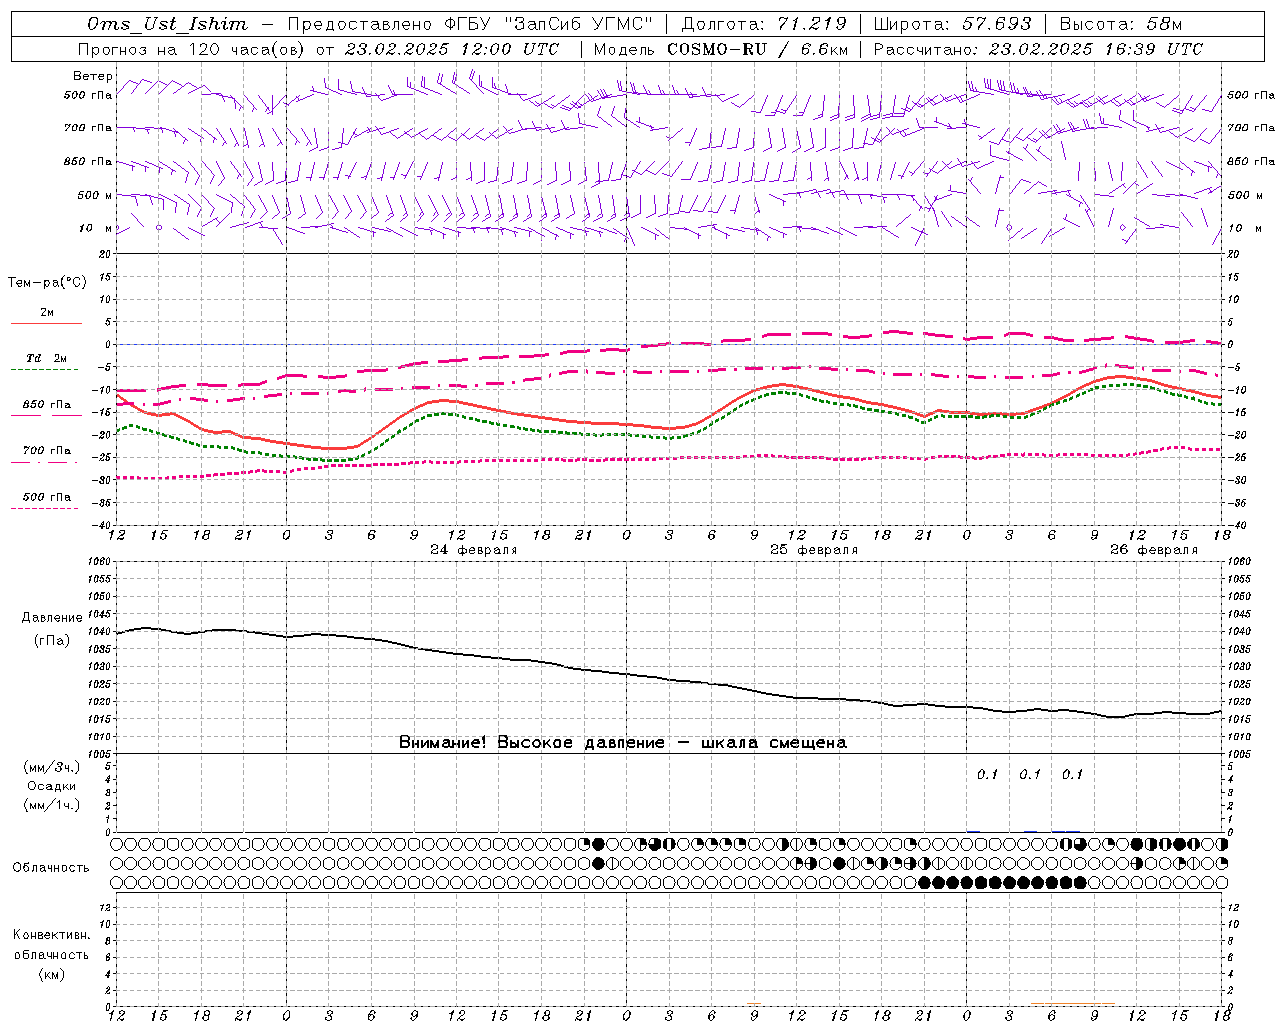Click the Конвективн. облачность panel label
Screen dimensions: 1280x1024
click(51, 945)
